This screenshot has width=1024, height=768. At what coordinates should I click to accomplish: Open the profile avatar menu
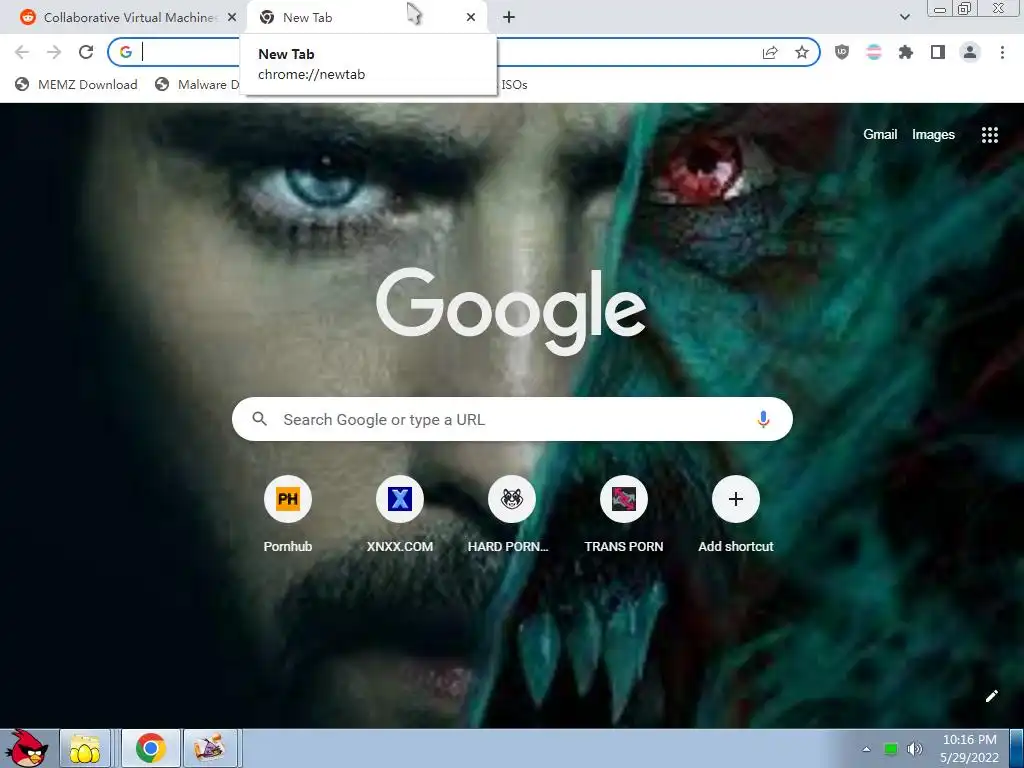coord(970,52)
